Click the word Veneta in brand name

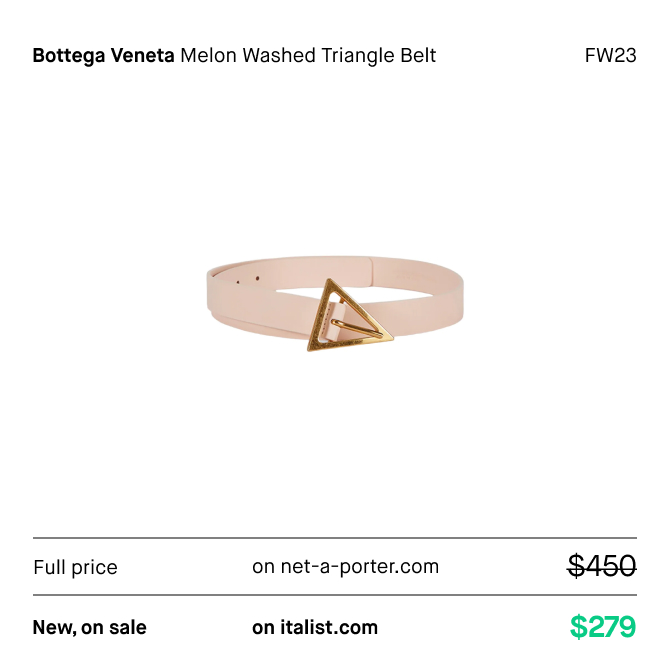pyautogui.click(x=143, y=56)
